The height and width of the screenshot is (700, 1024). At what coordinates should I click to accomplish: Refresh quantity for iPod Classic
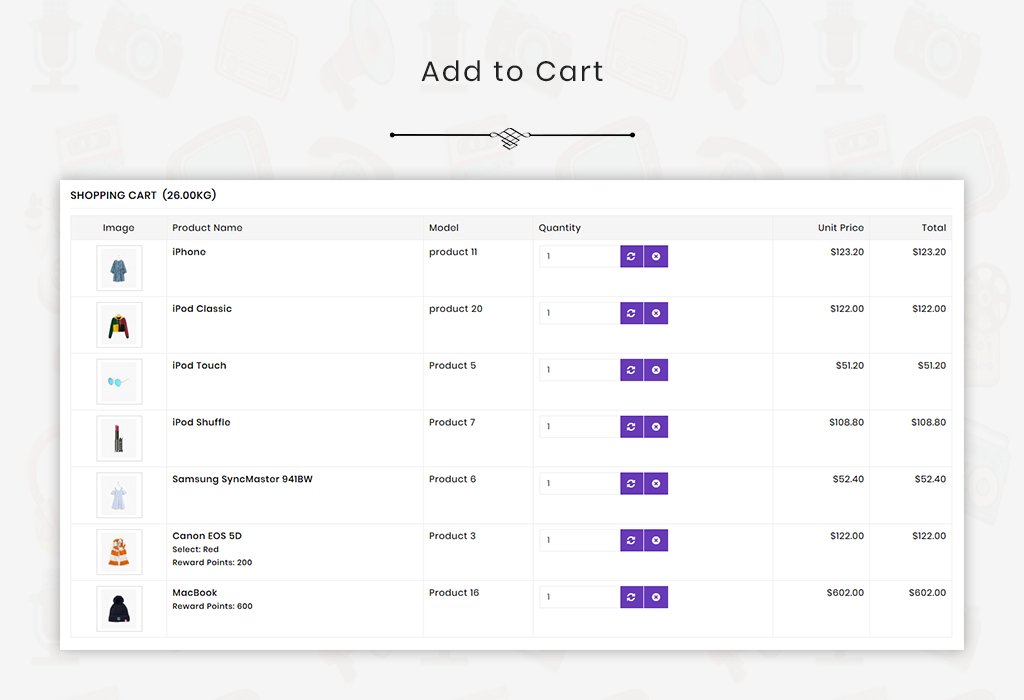click(632, 313)
